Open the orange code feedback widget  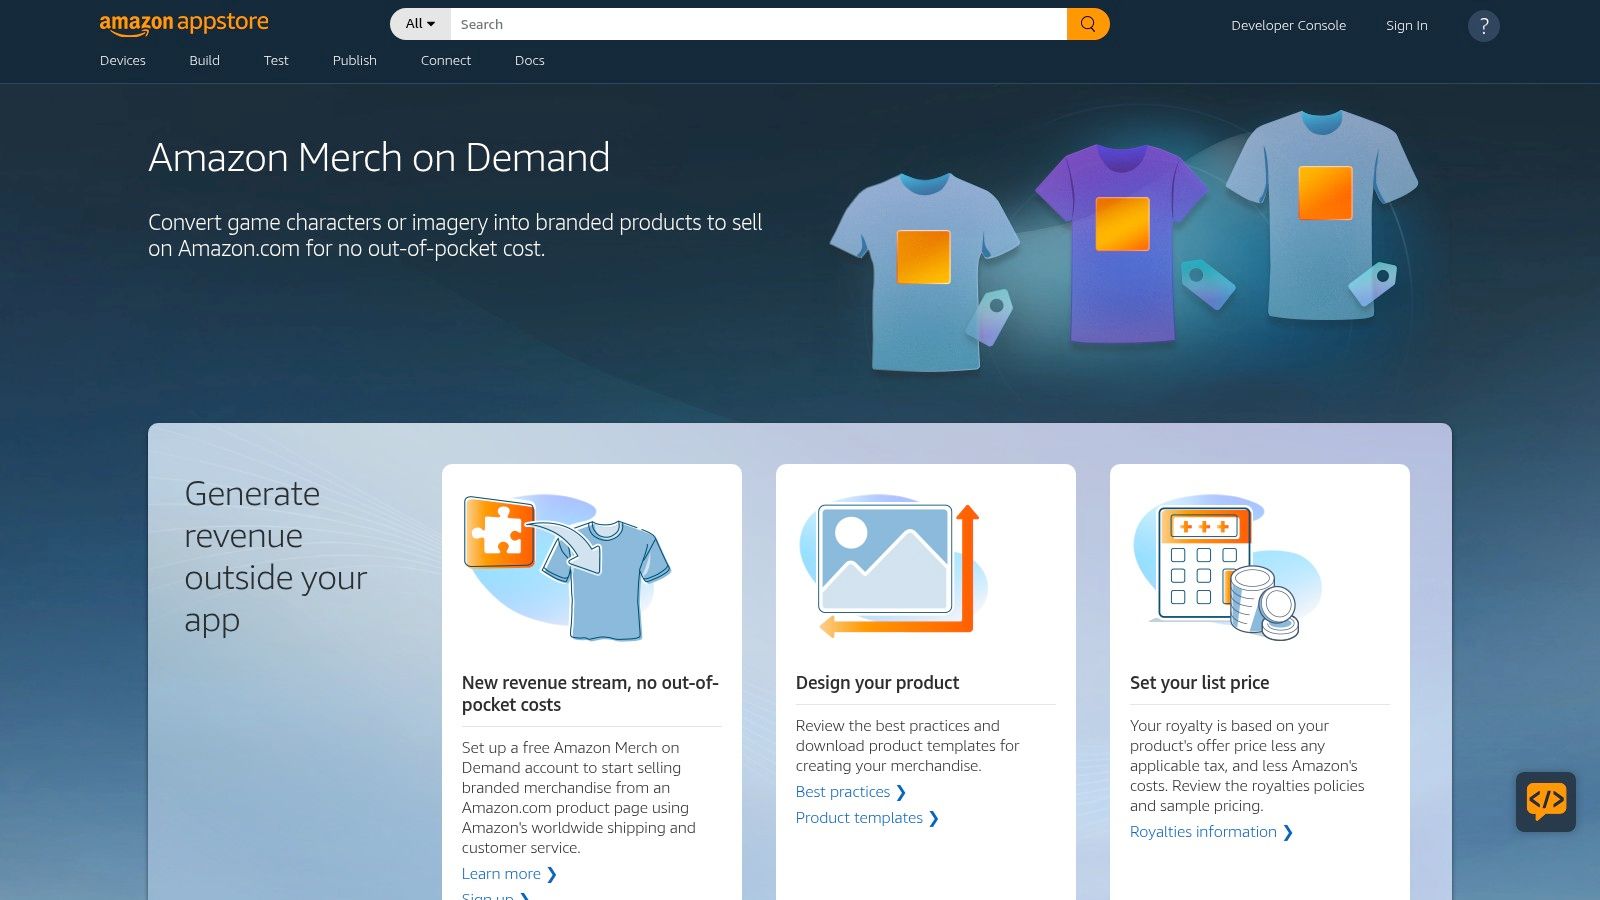pos(1546,802)
